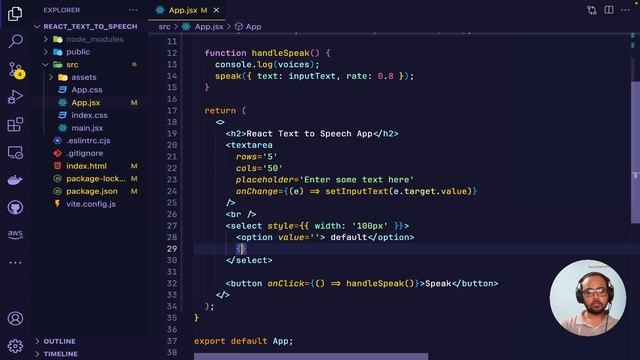Click src in the breadcrumb

click(x=164, y=27)
